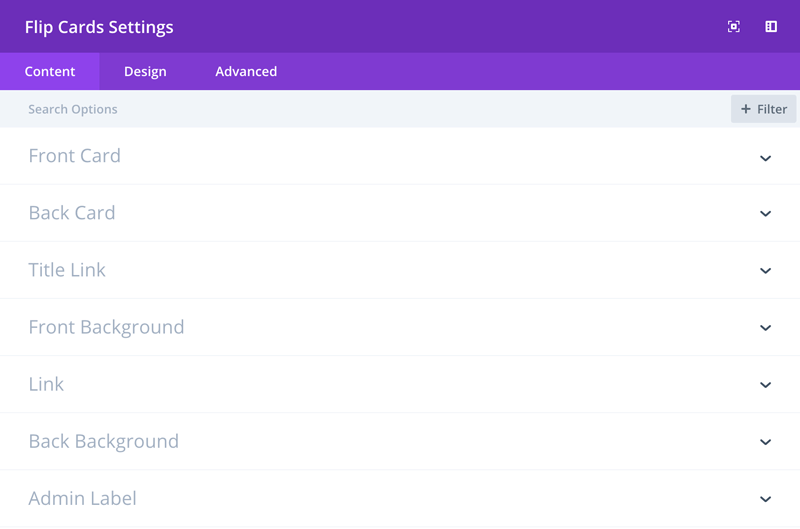Go to the Advanced tab
Image resolution: width=800 pixels, height=529 pixels.
[246, 71]
